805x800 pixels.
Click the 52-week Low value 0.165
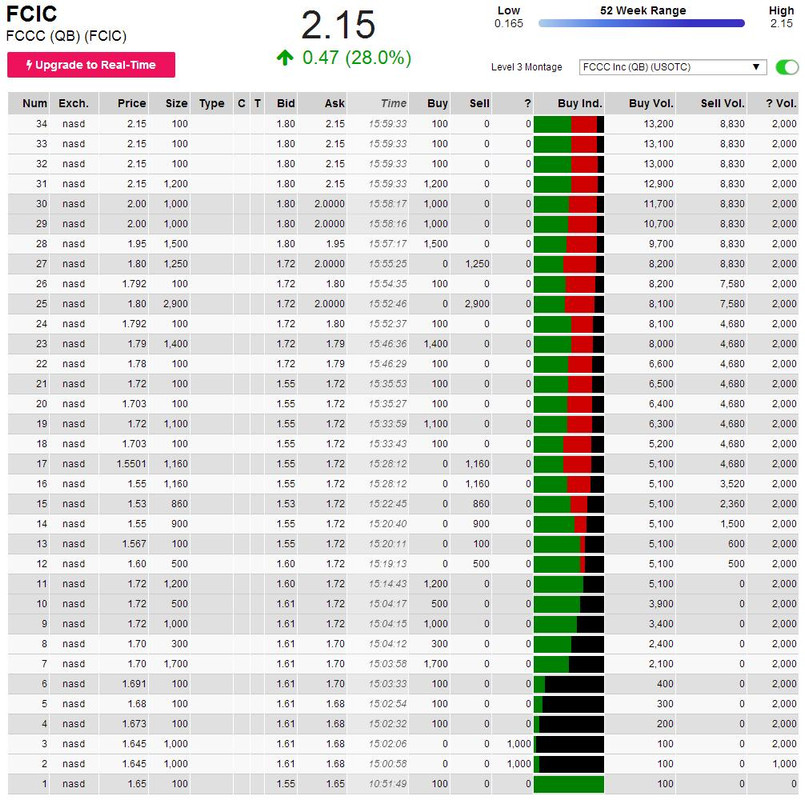point(509,24)
